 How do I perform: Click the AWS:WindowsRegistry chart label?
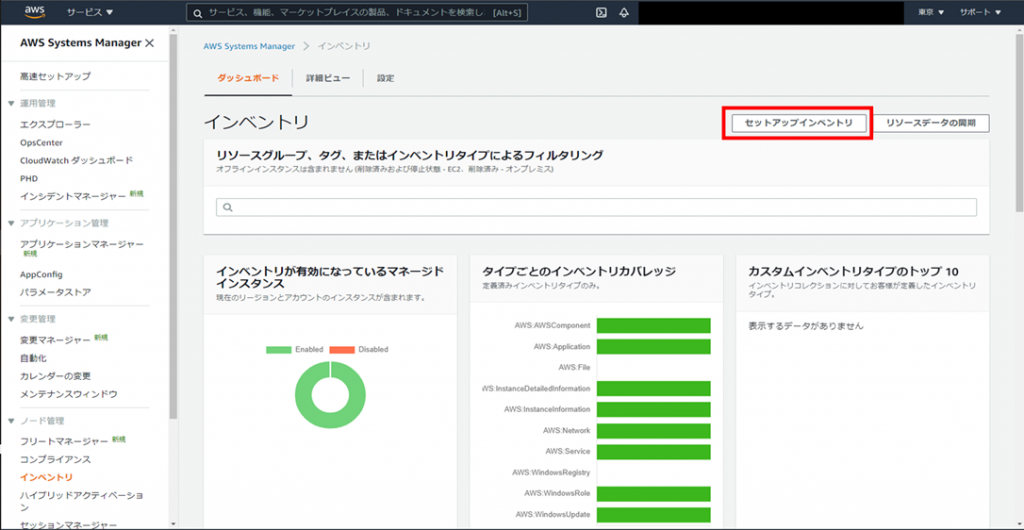(x=552, y=473)
